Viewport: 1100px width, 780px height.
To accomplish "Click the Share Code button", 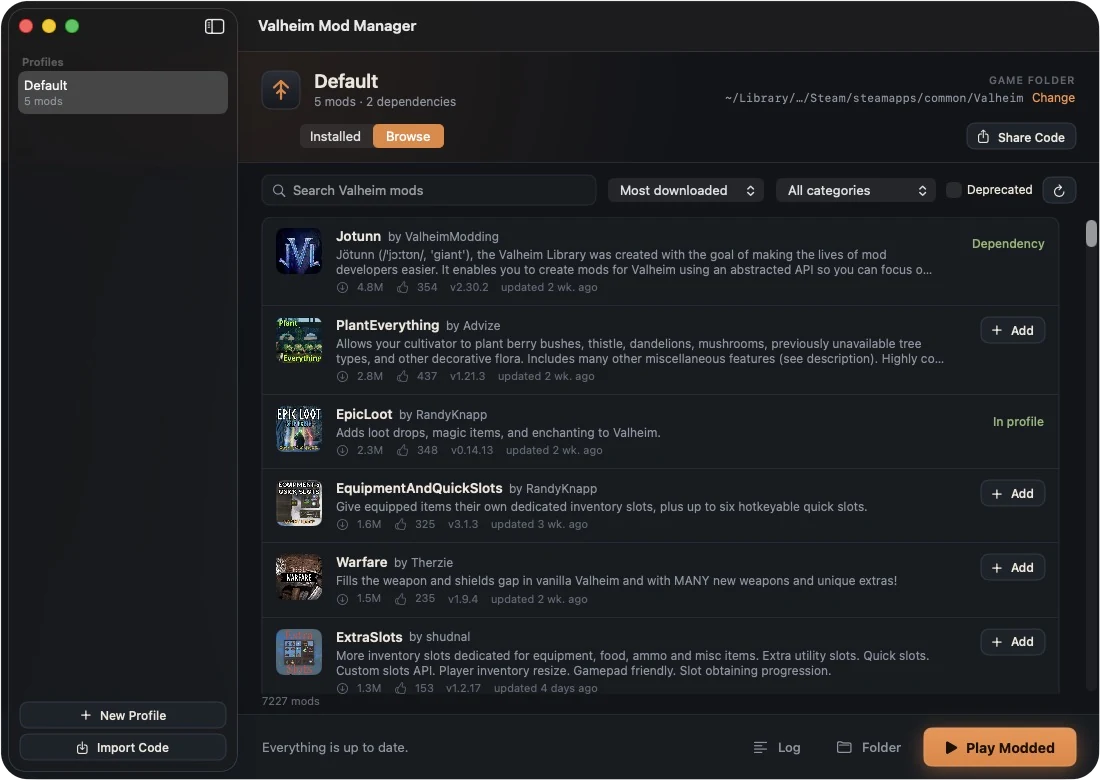I will (1021, 137).
